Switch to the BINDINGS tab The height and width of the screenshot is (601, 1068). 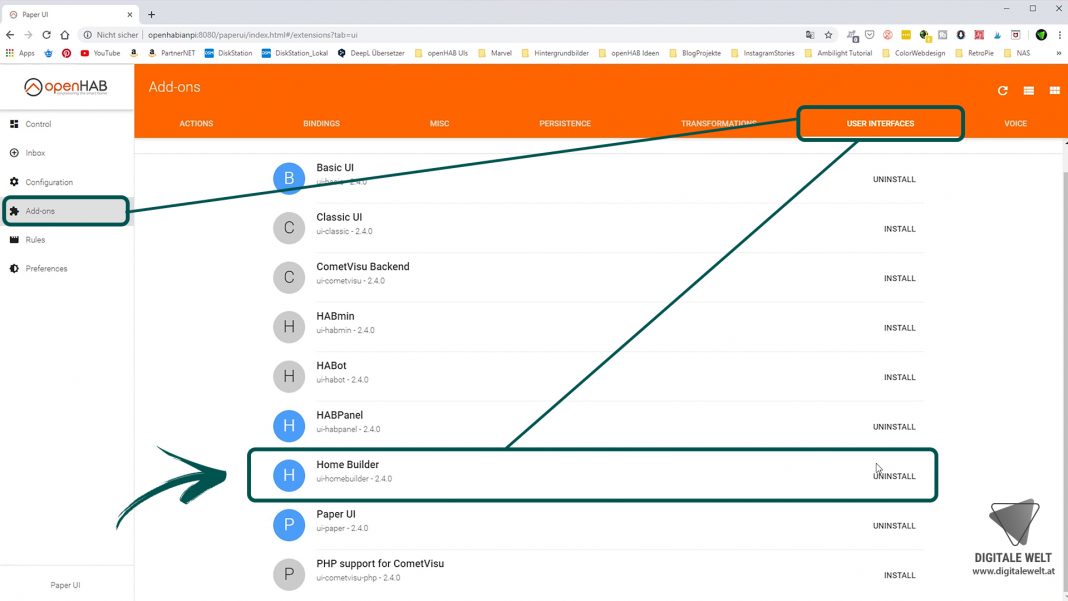tap(321, 123)
